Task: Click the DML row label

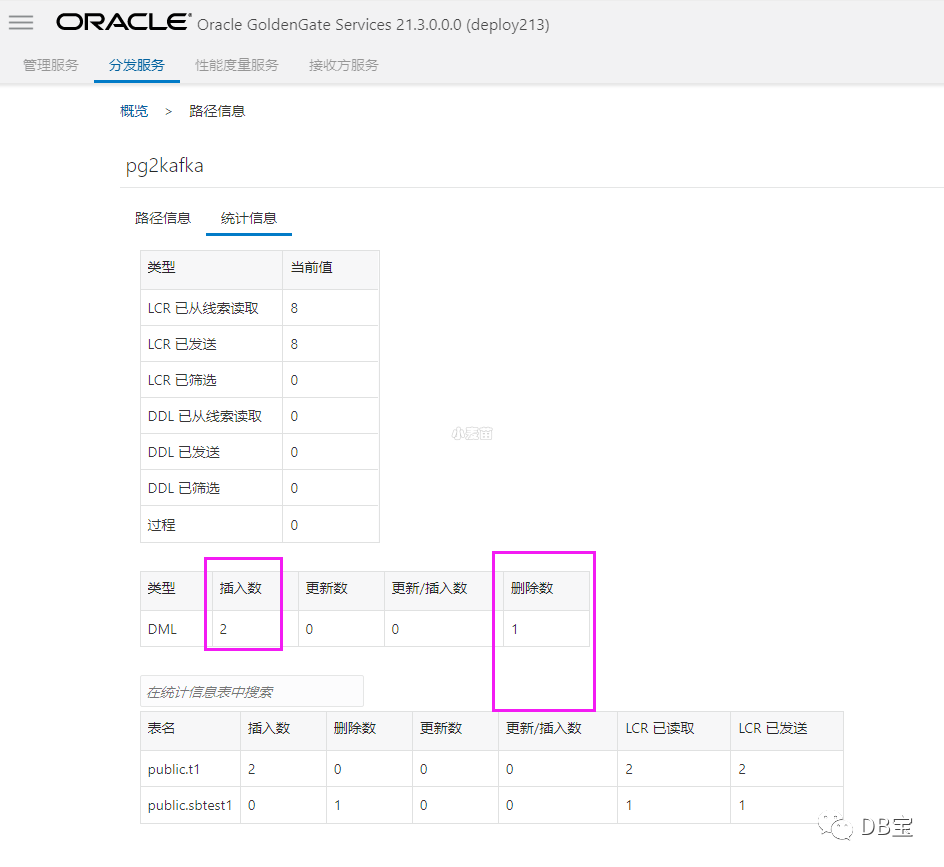Action: 162,629
